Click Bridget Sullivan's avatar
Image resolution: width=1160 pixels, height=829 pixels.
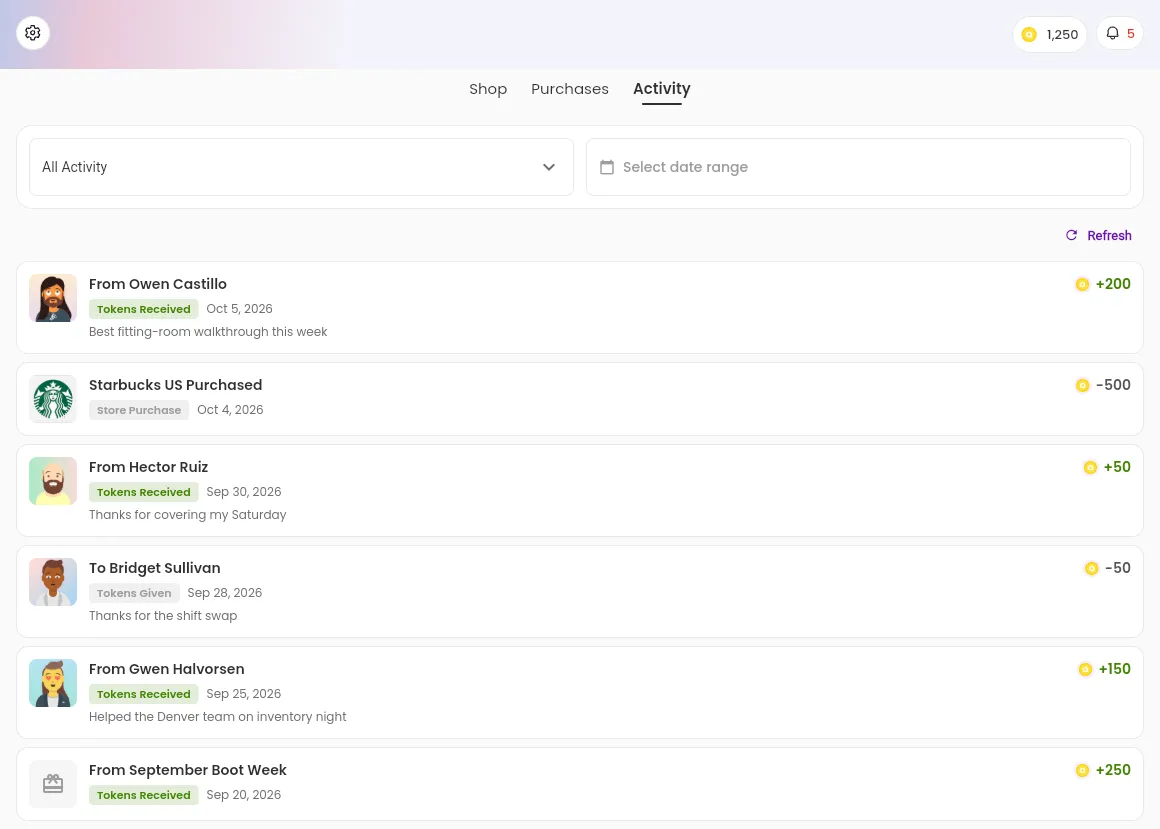click(53, 582)
